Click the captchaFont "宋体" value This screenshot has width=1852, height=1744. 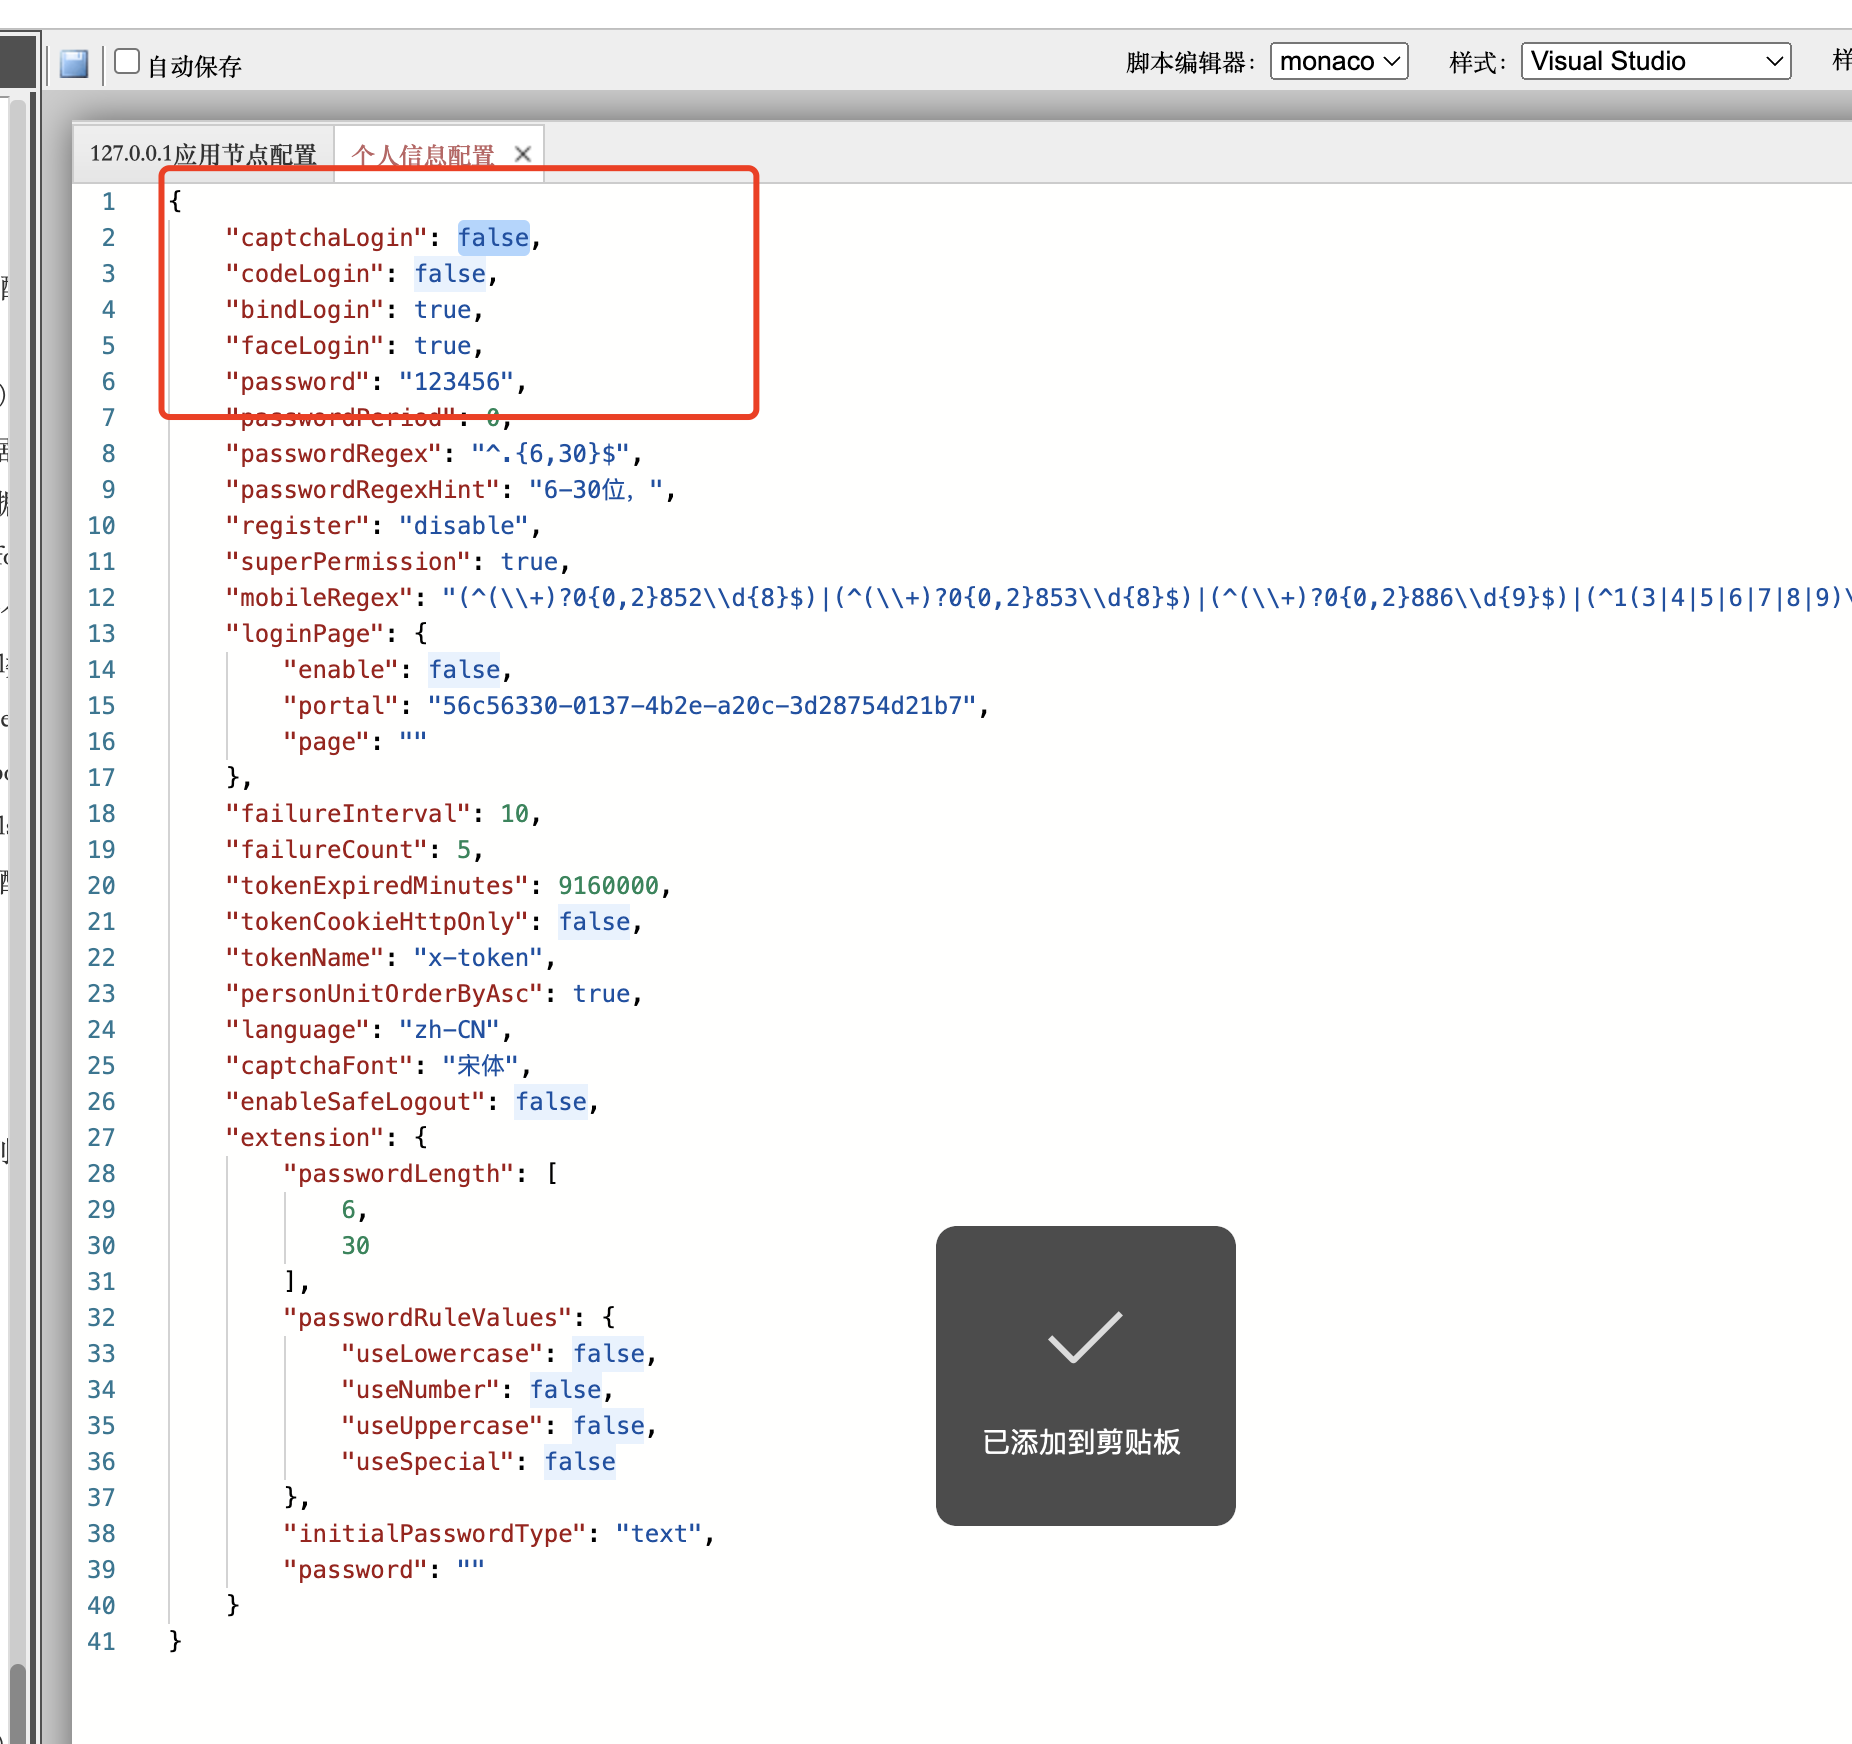(479, 1066)
